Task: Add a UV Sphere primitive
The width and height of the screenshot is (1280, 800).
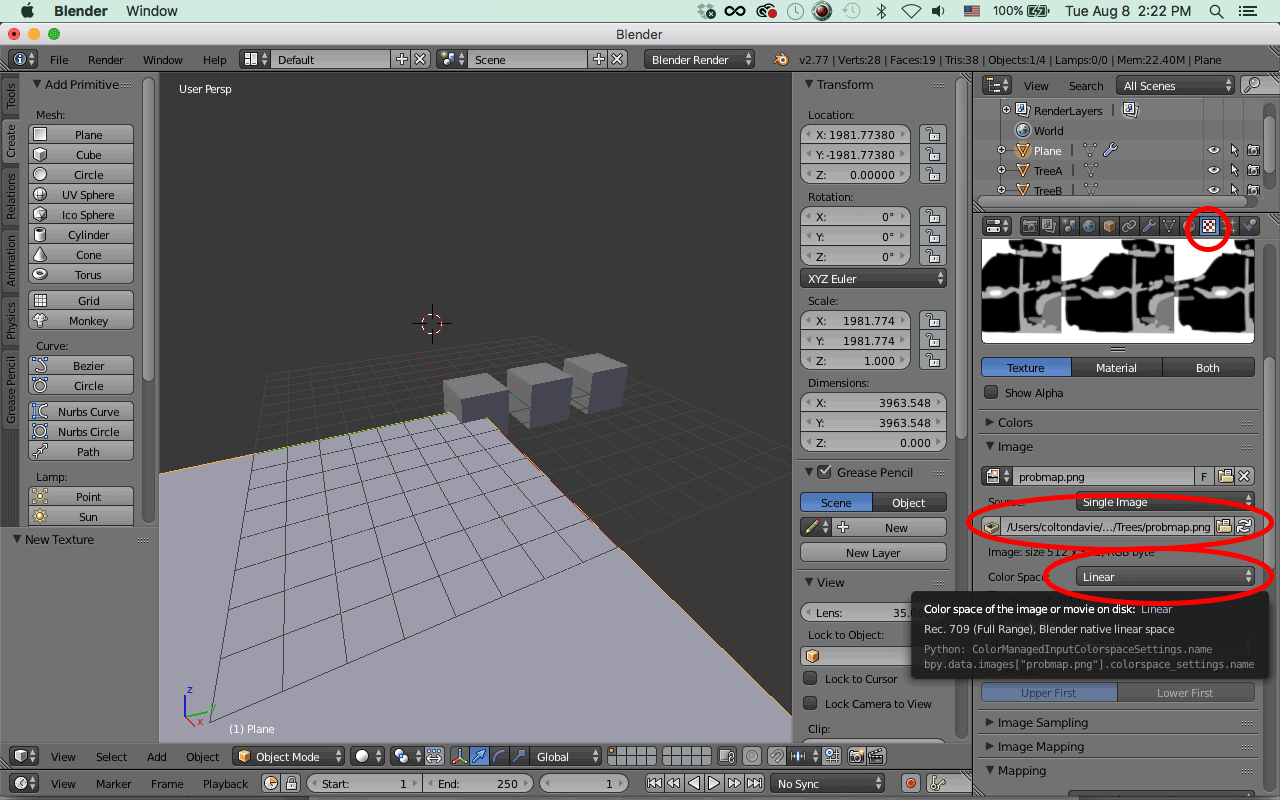Action: pyautogui.click(x=82, y=195)
